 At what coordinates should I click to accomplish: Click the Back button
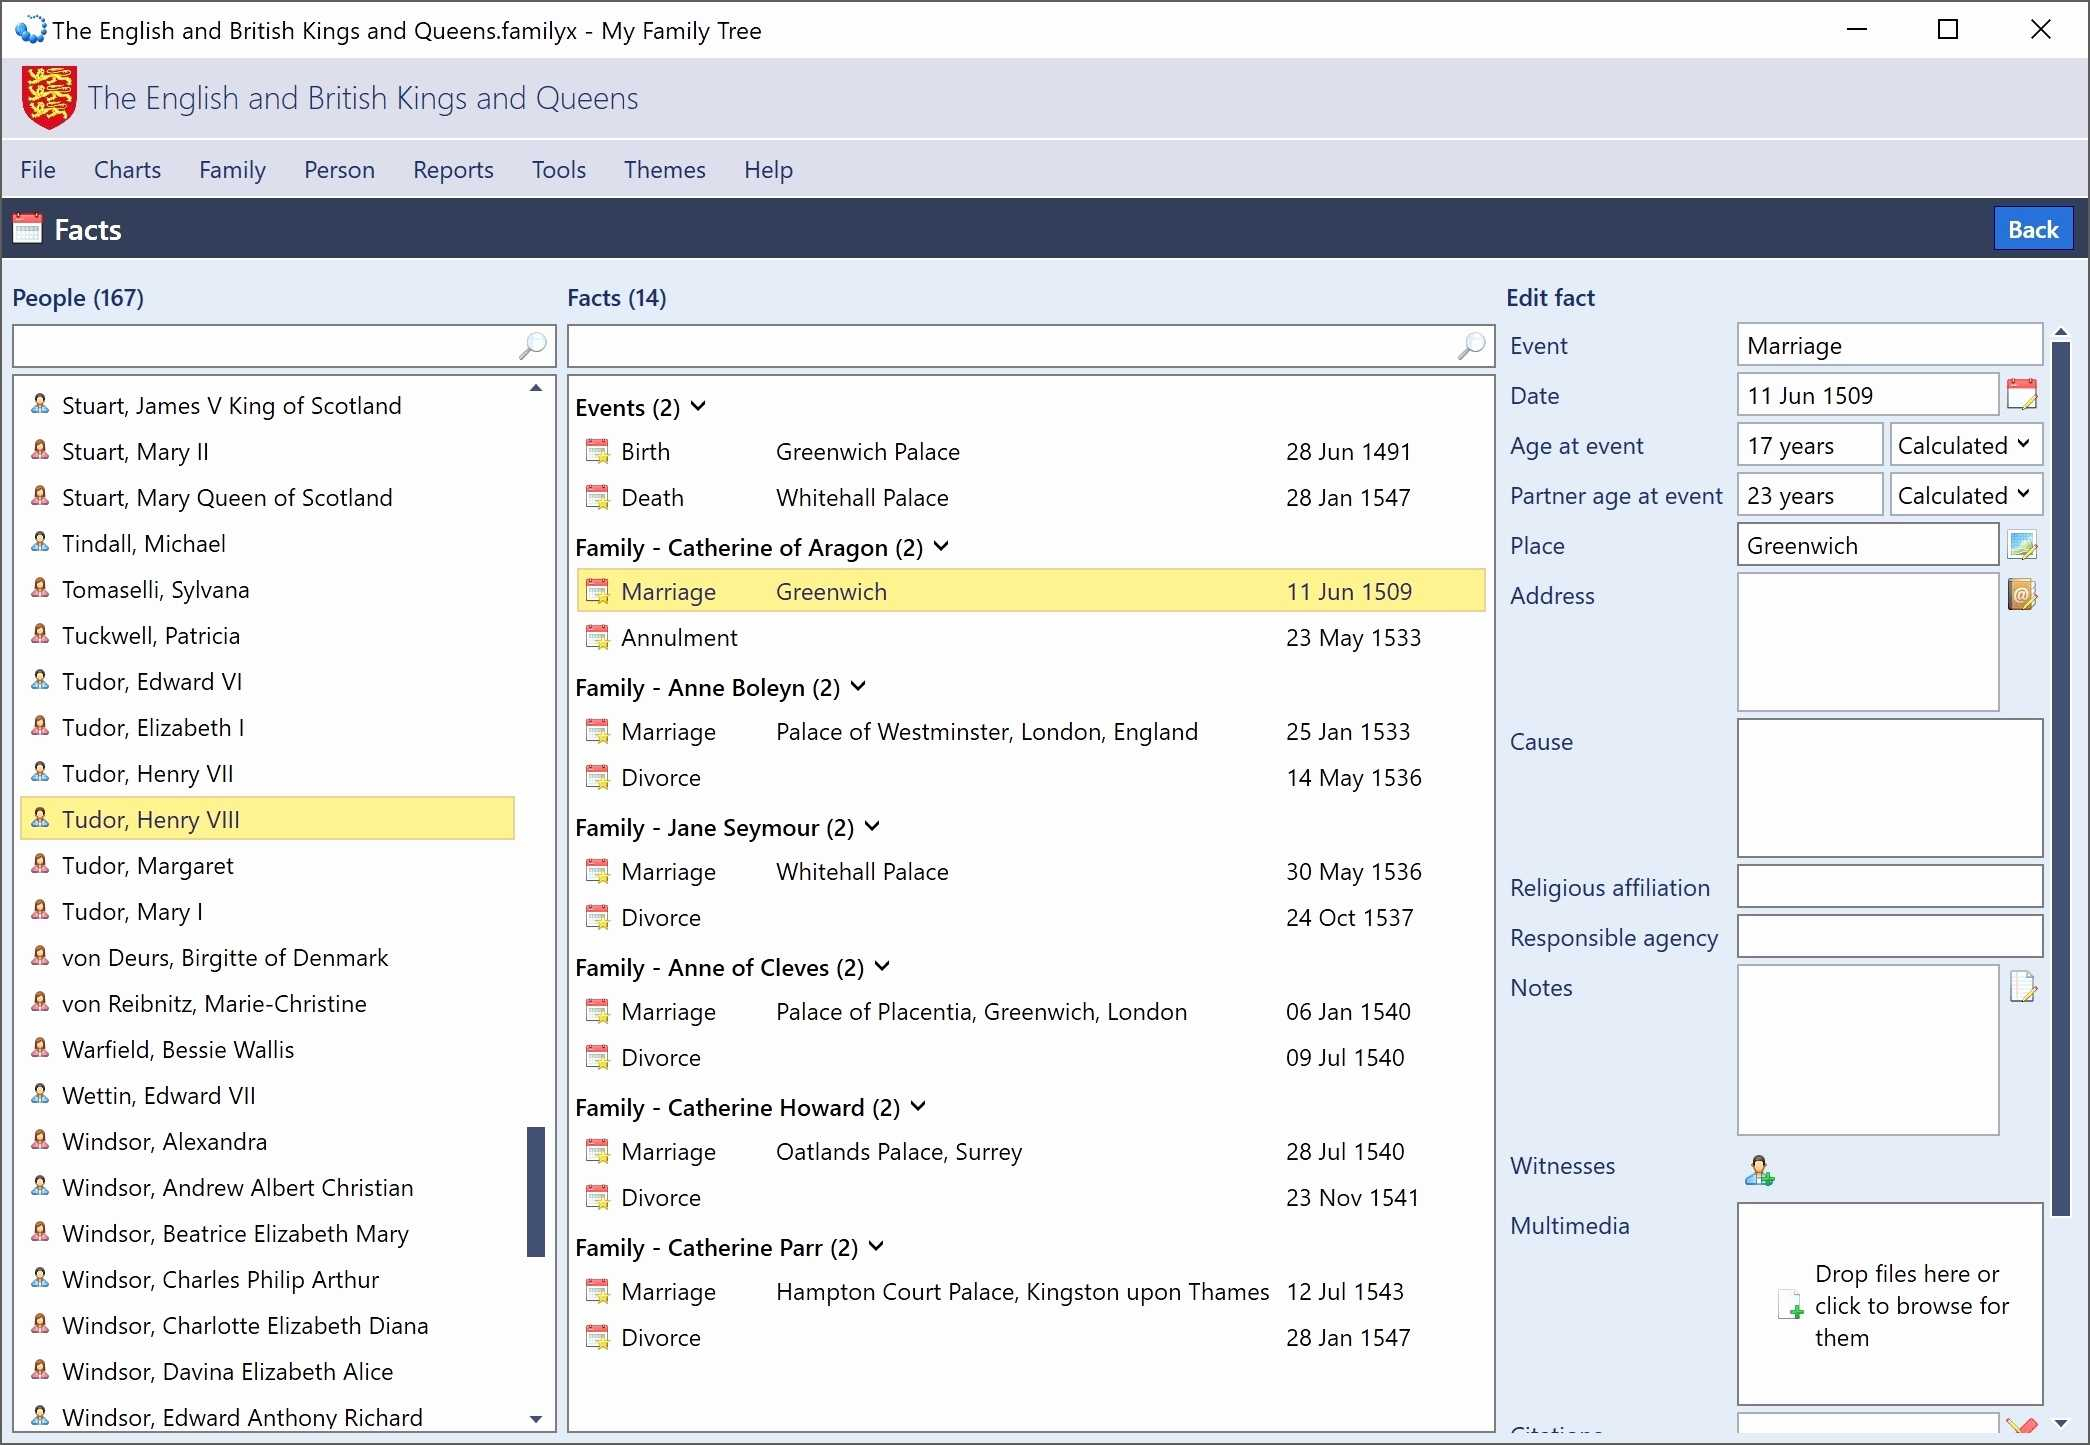click(2032, 230)
